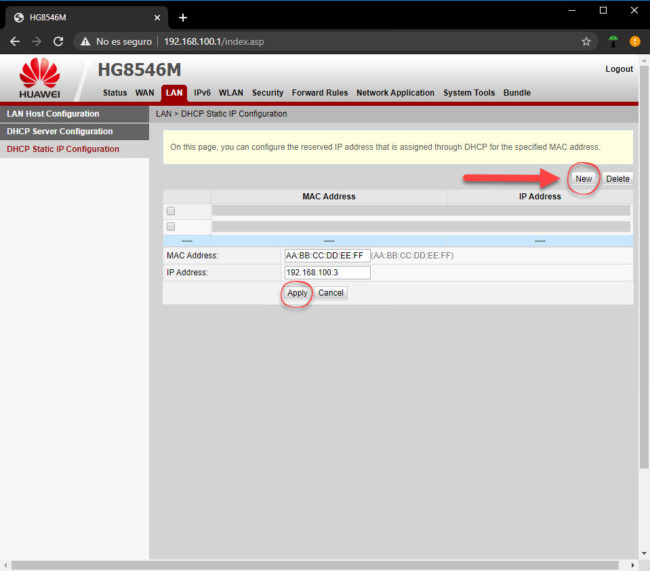Click the horizontal page scrollbar
650x571 pixels.
(x=315, y=565)
